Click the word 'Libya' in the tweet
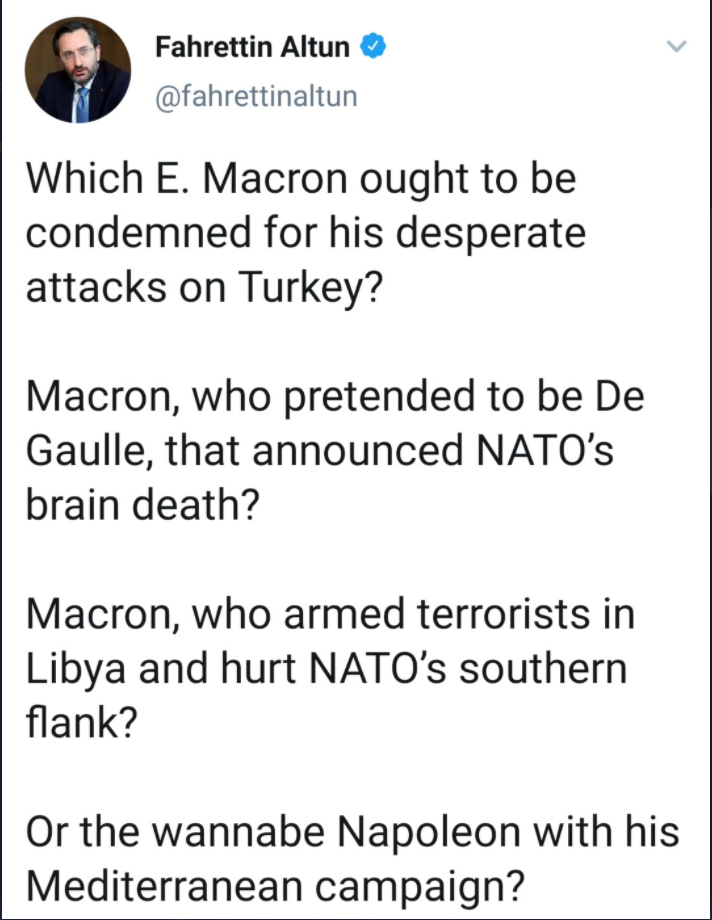The image size is (712, 920). coord(76,669)
